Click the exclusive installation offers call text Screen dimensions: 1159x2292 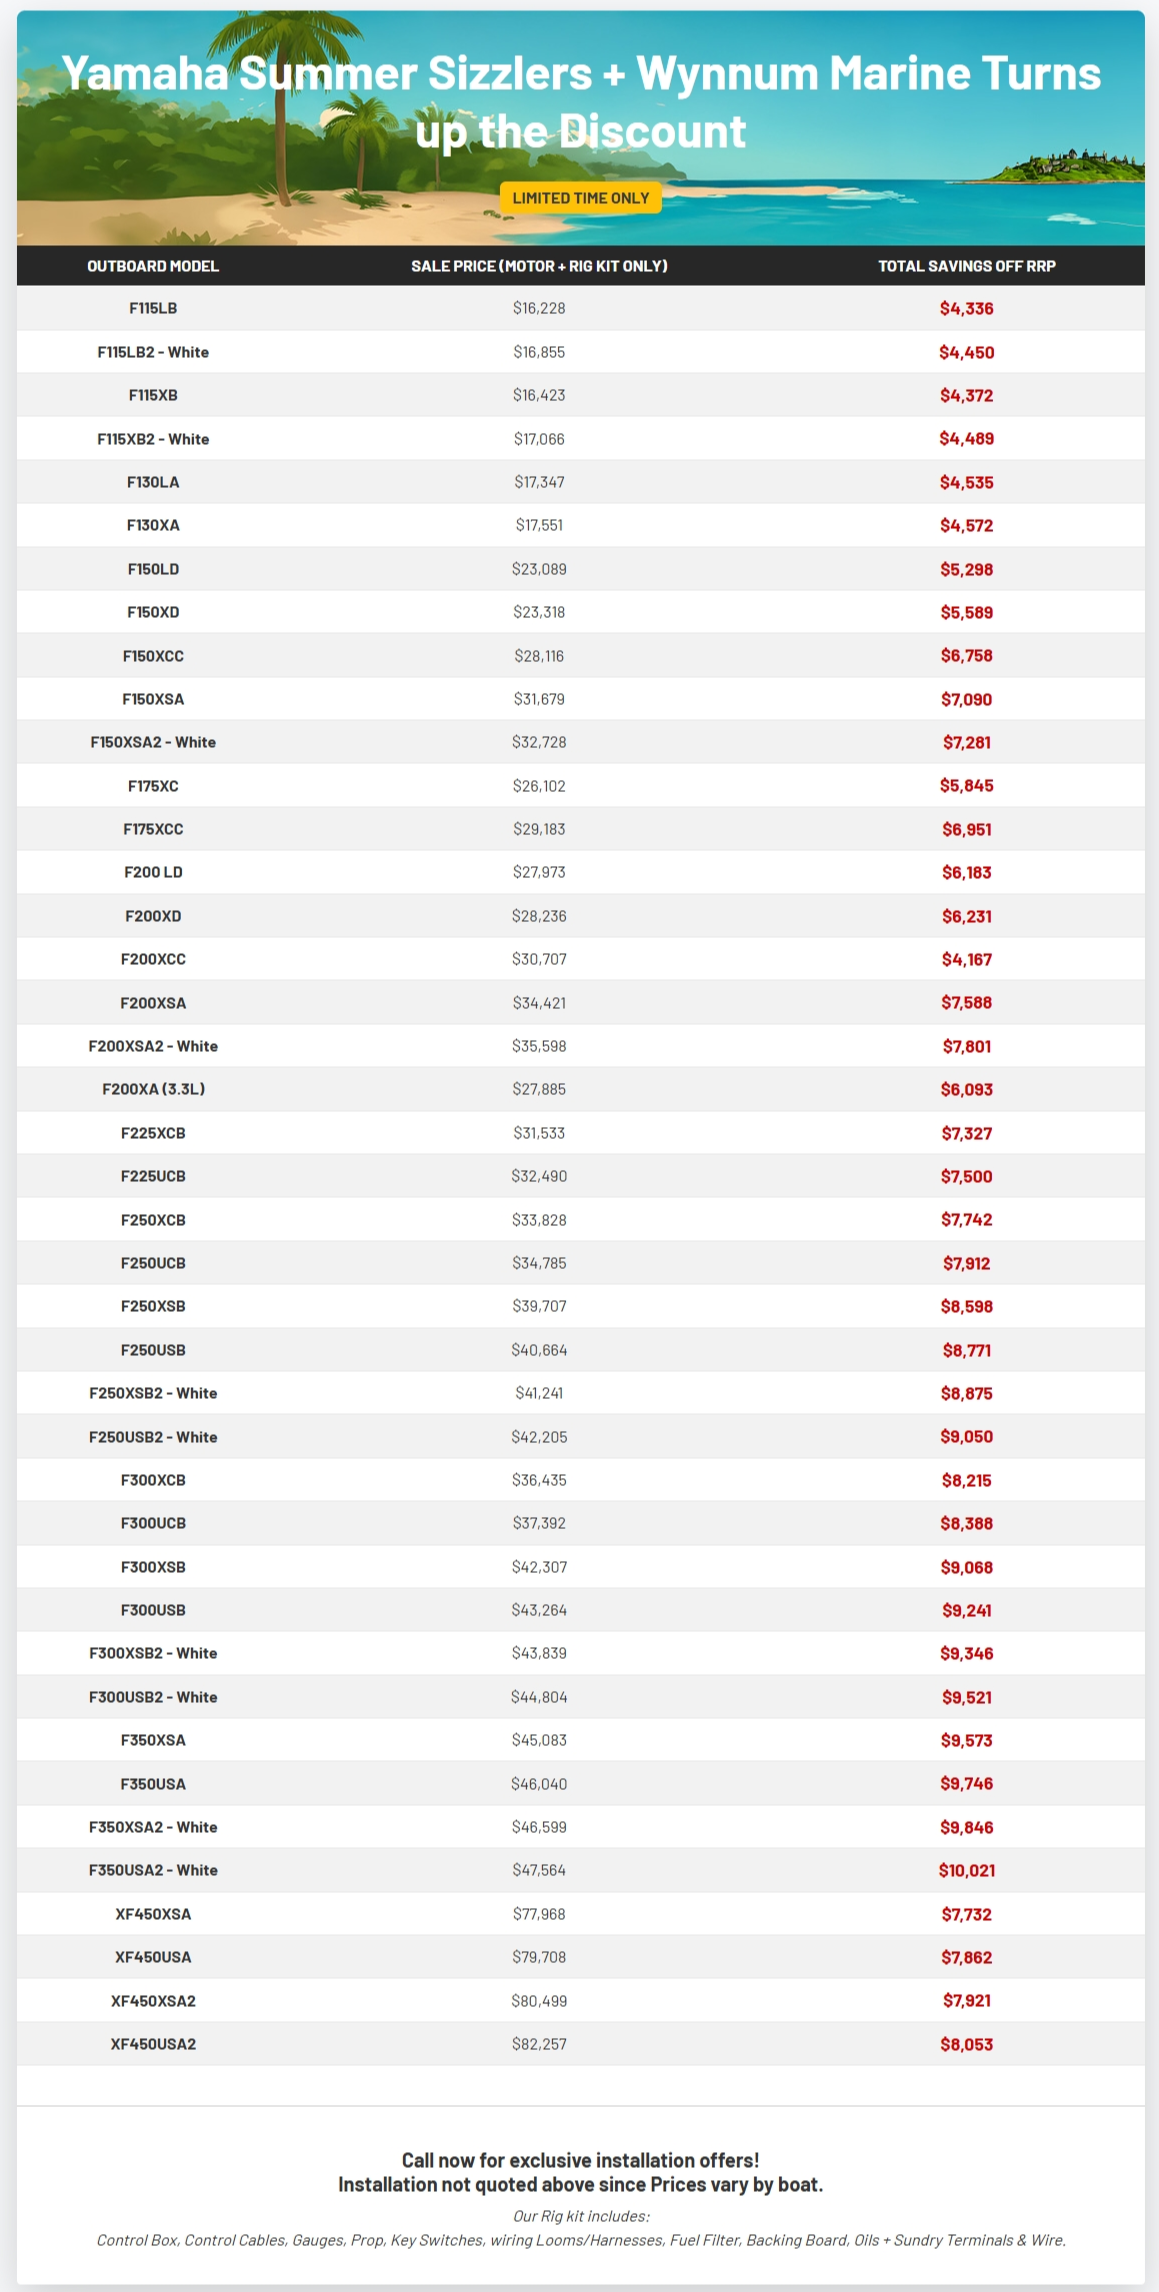(580, 2160)
